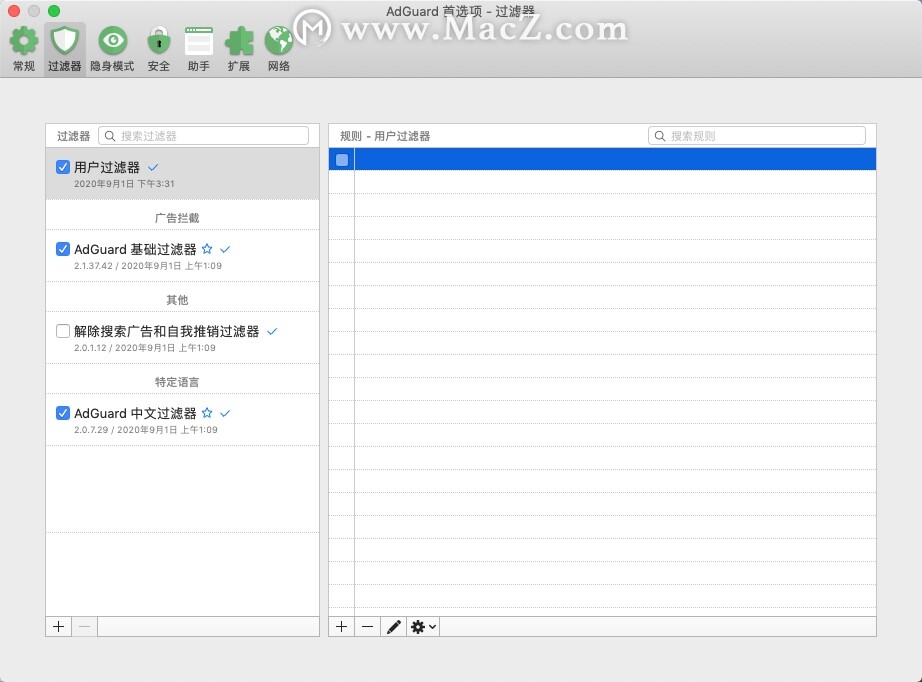922x682 pixels.
Task: Click the star icon next to AdGuard 中文过滤器
Action: click(x=207, y=413)
